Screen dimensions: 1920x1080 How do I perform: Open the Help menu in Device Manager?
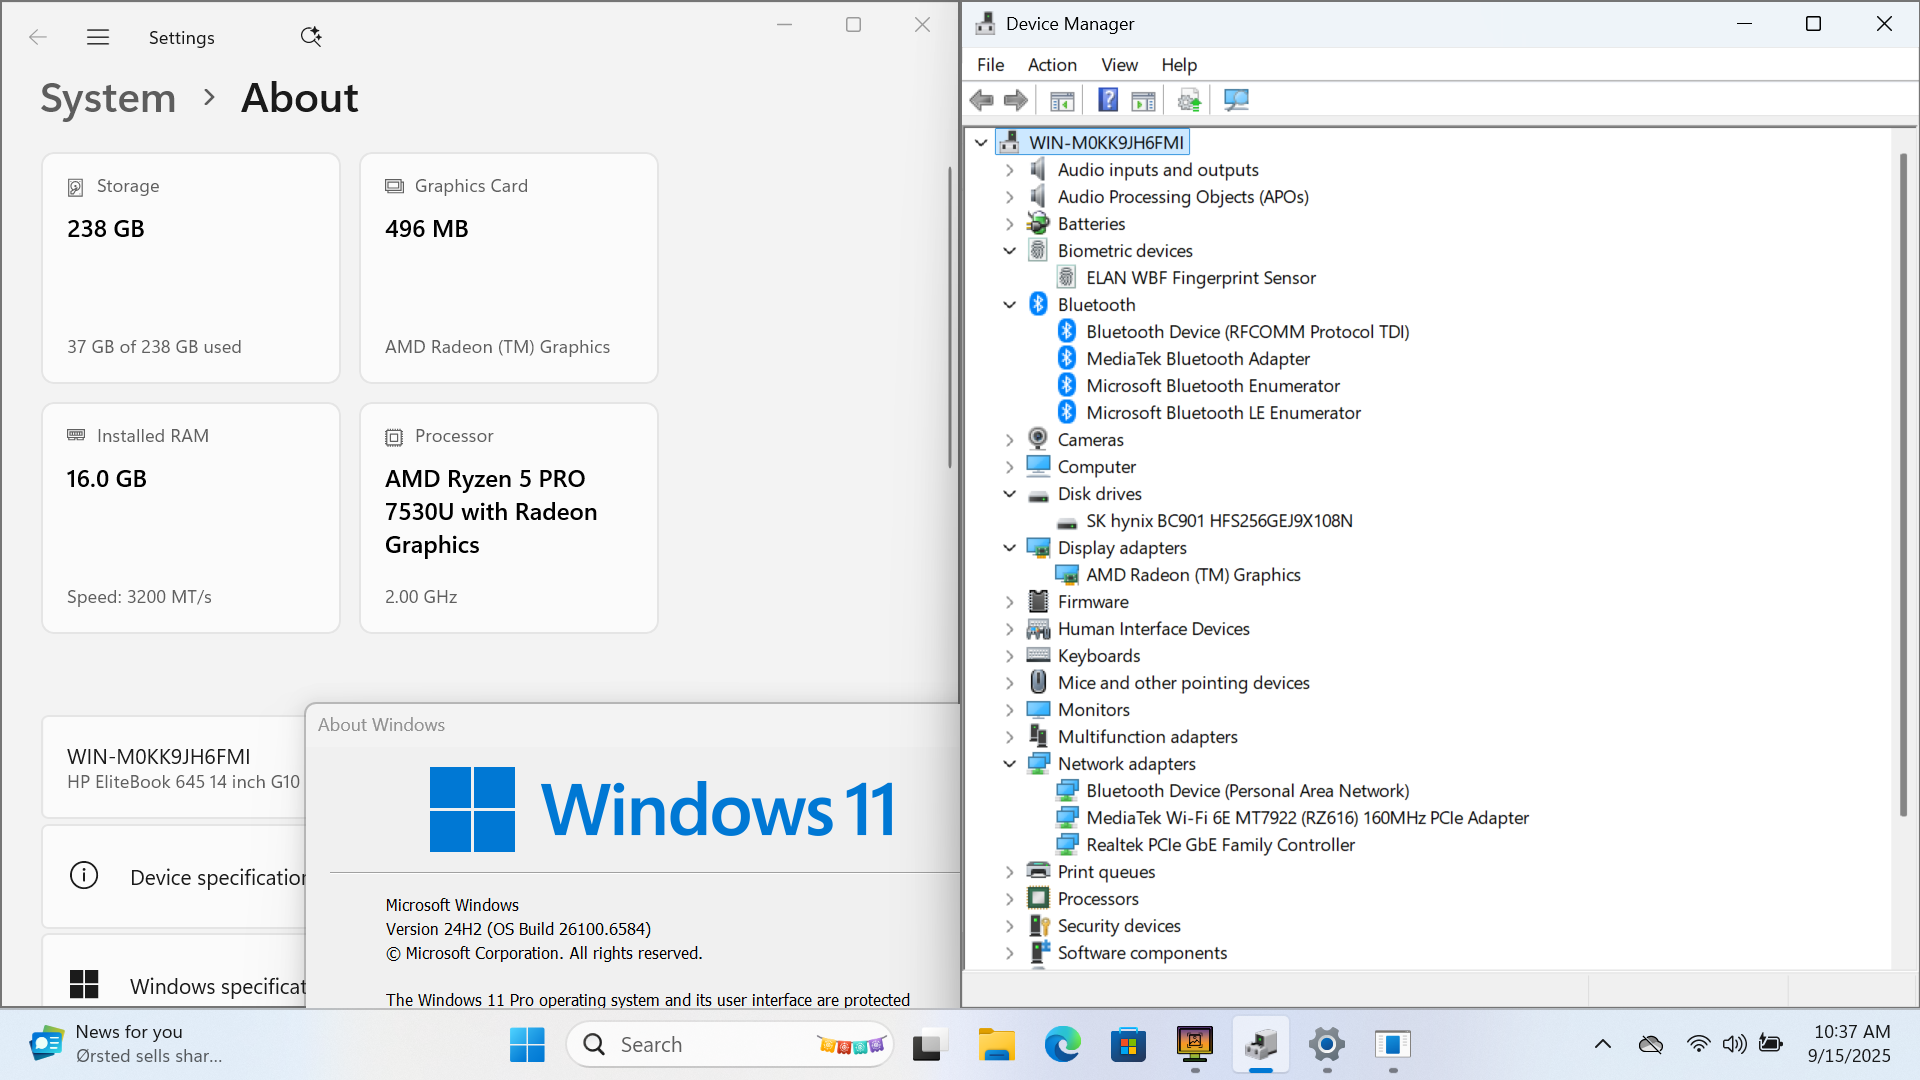coord(1179,65)
